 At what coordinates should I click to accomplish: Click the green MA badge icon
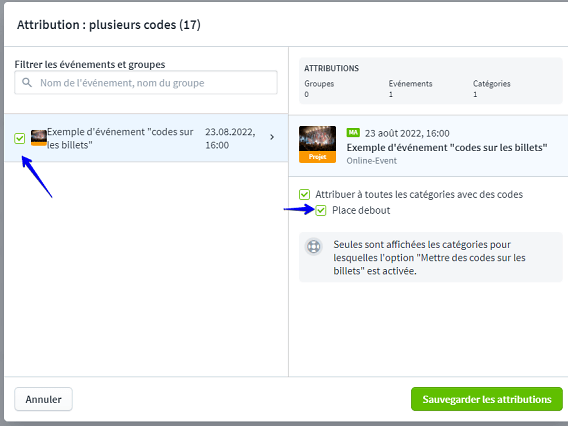point(353,133)
